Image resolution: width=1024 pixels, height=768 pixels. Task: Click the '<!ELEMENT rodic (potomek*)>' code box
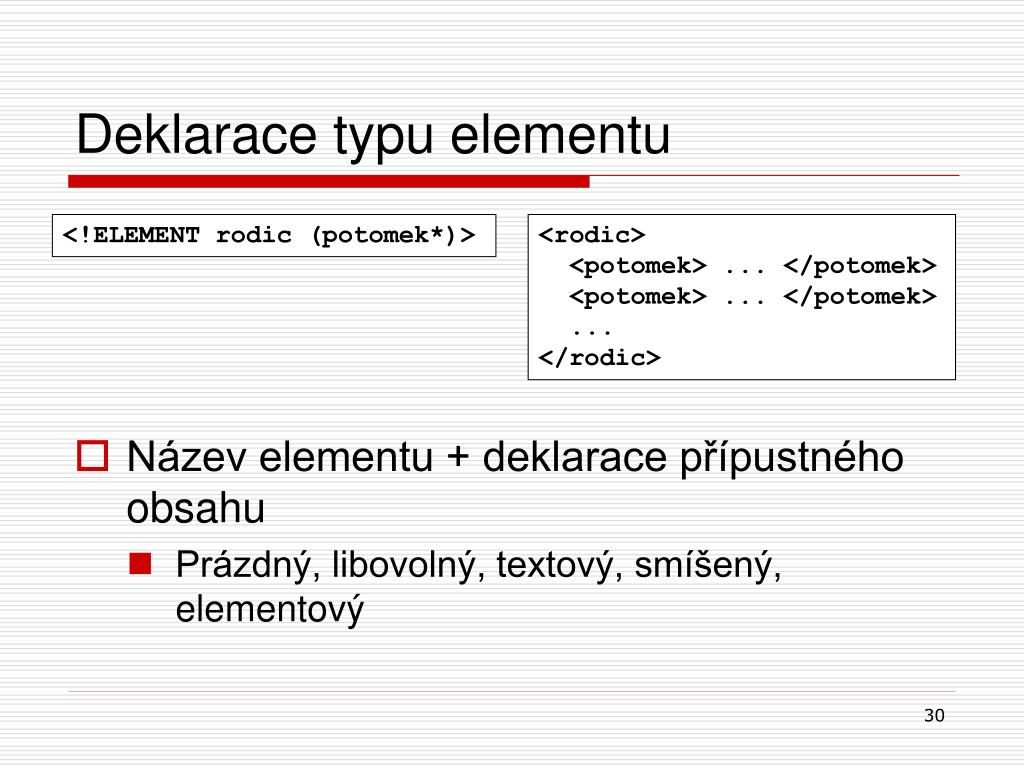coord(274,235)
